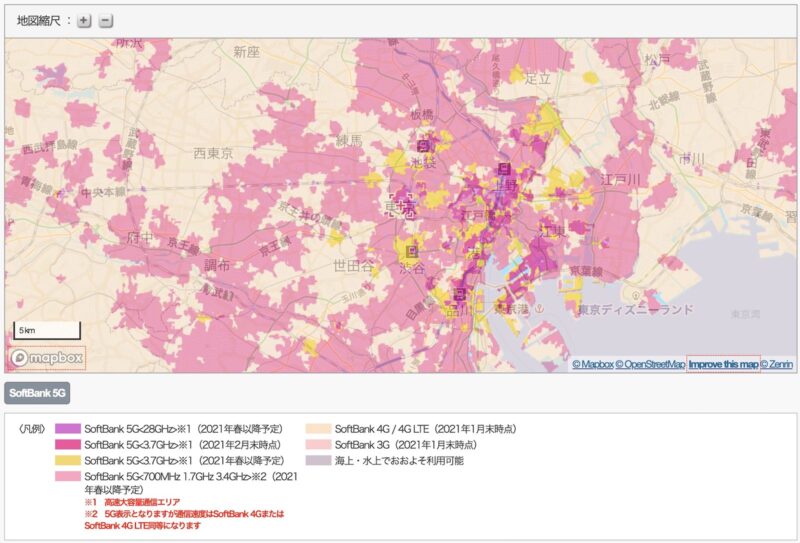Open the Improve this map link
The width and height of the screenshot is (800, 543).
pyautogui.click(x=723, y=364)
